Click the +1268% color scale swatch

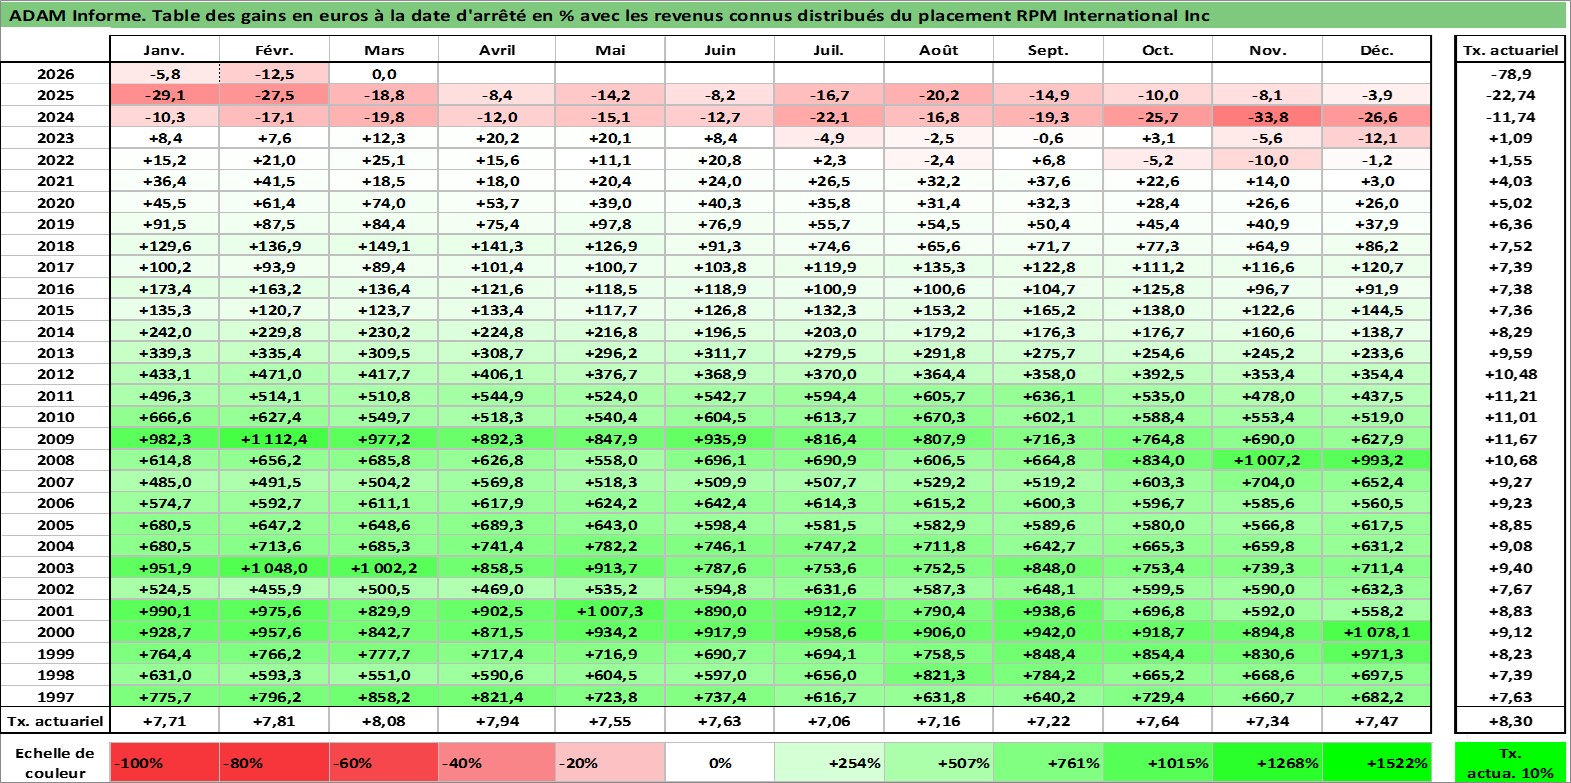click(x=1267, y=762)
